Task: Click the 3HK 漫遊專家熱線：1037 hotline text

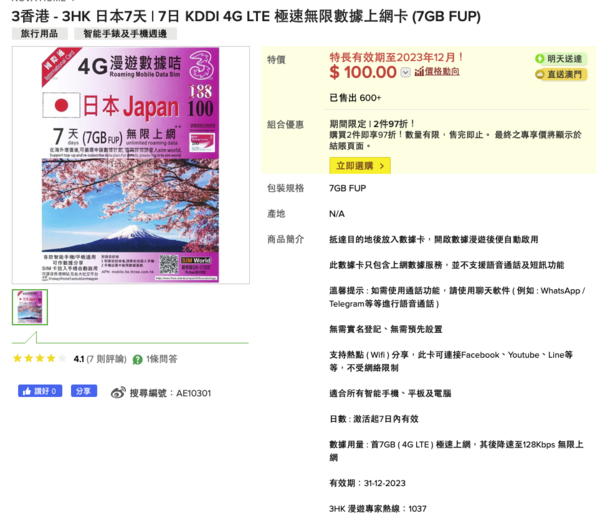Action: point(378,509)
